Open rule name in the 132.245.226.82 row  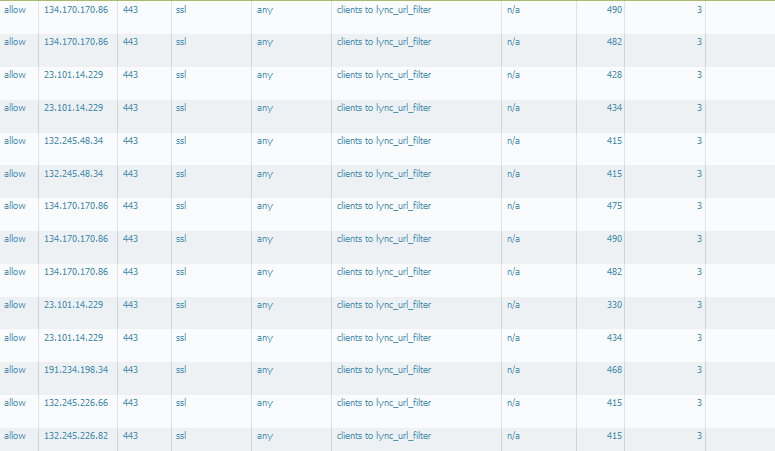(x=384, y=436)
